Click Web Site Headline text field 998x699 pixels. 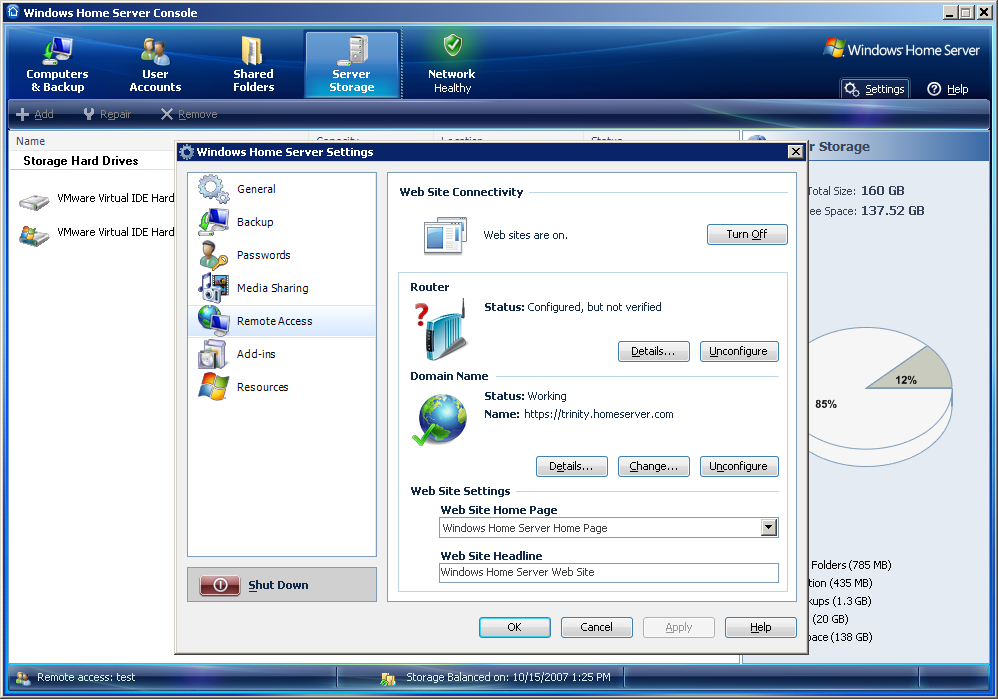tap(608, 572)
